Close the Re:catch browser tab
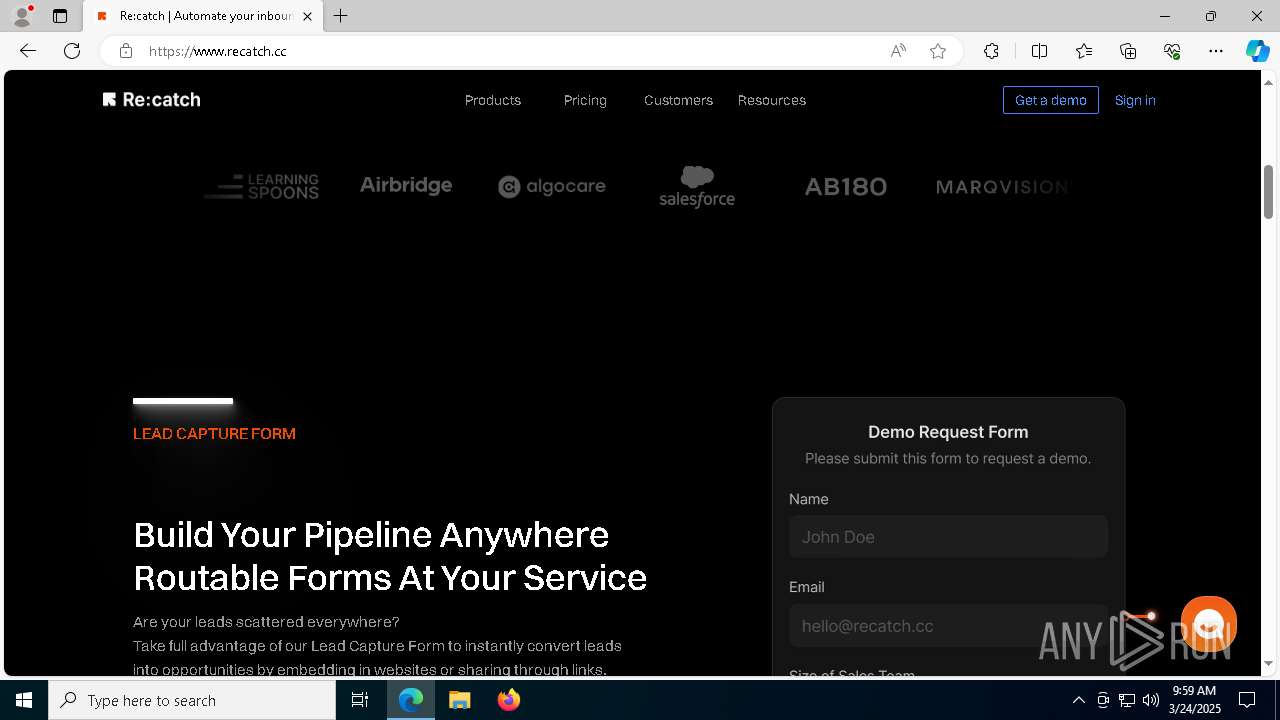 (307, 16)
